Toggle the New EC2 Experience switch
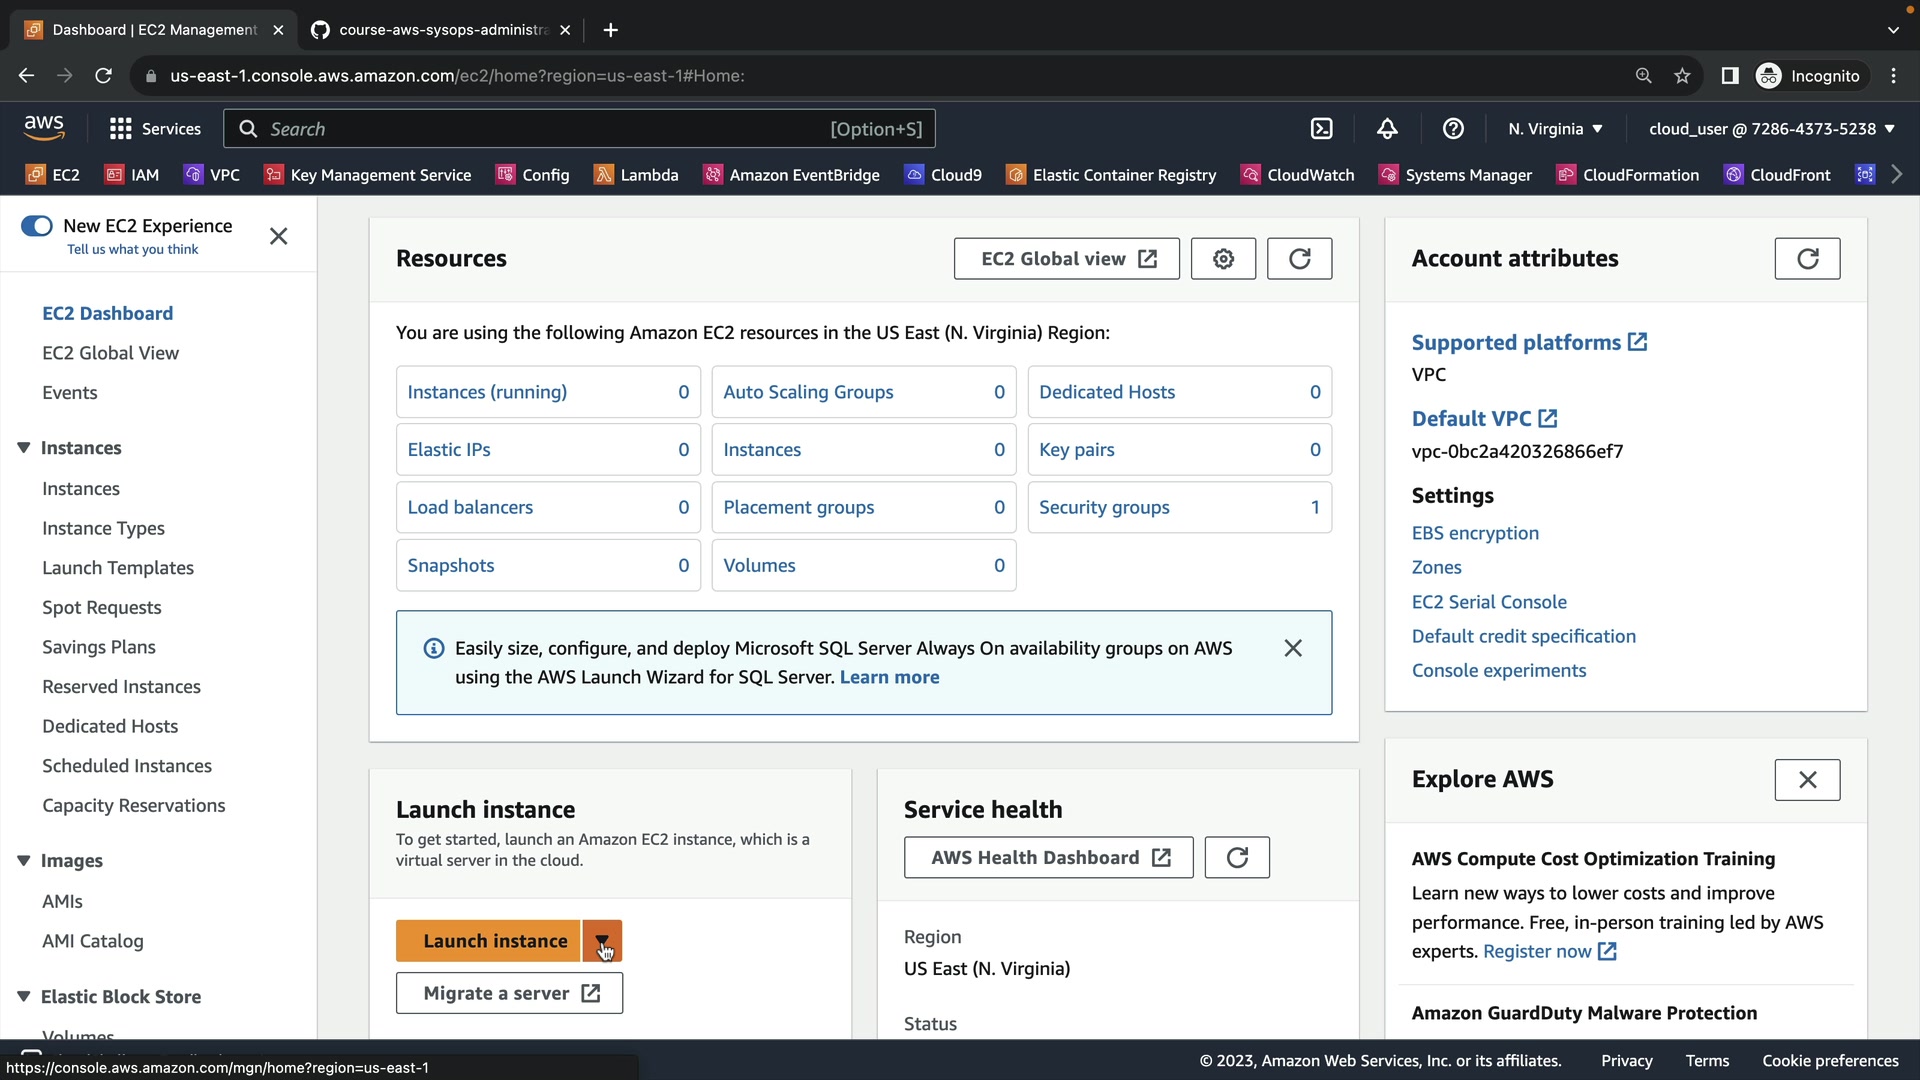1920x1080 pixels. [37, 226]
